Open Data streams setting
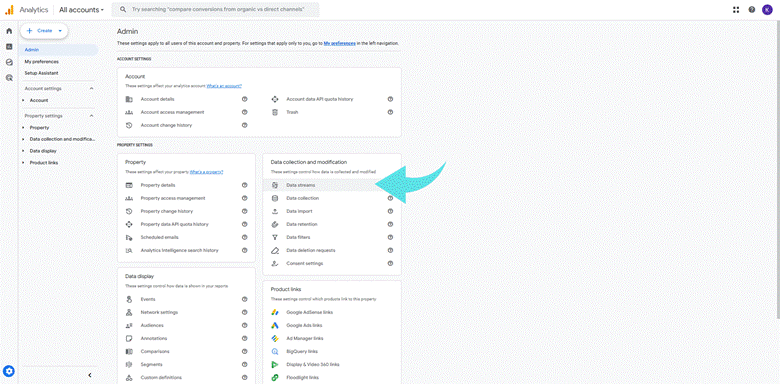780x384 pixels. point(332,185)
